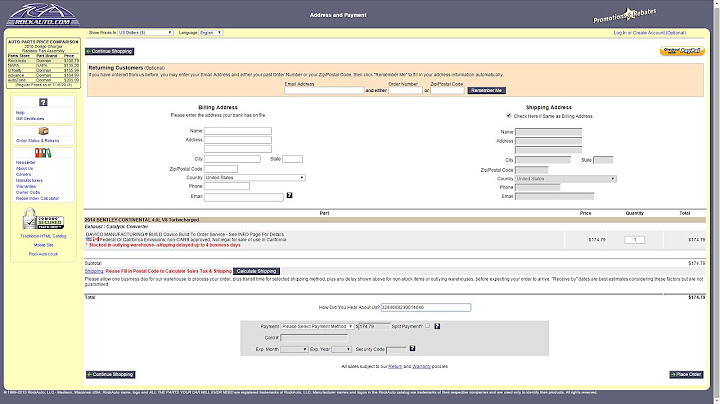Click the Billing Address Name field

(x=238, y=131)
